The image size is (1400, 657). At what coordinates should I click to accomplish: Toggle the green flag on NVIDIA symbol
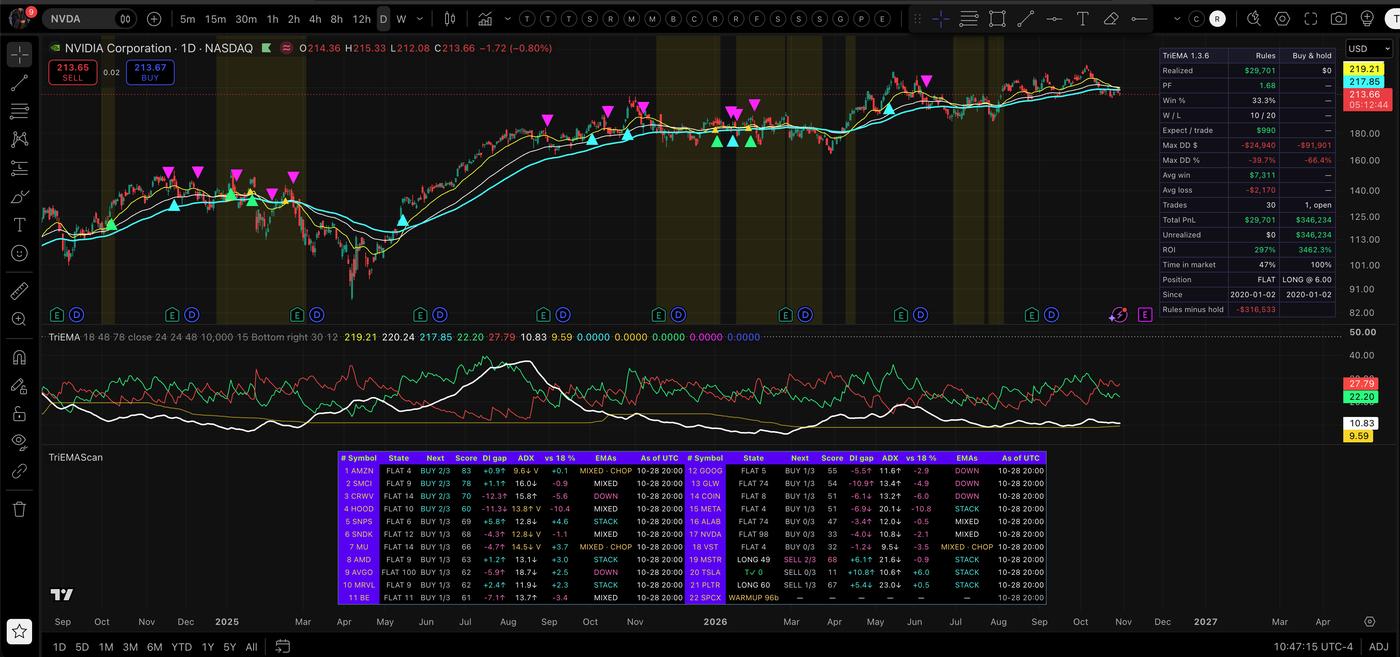[265, 48]
